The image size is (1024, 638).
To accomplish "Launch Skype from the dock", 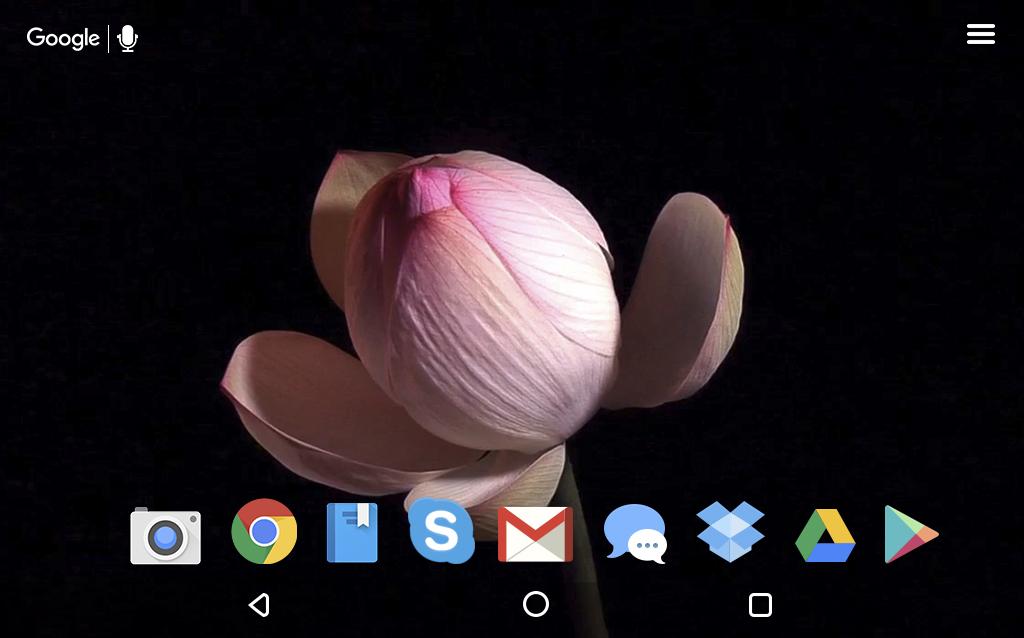I will tap(441, 530).
